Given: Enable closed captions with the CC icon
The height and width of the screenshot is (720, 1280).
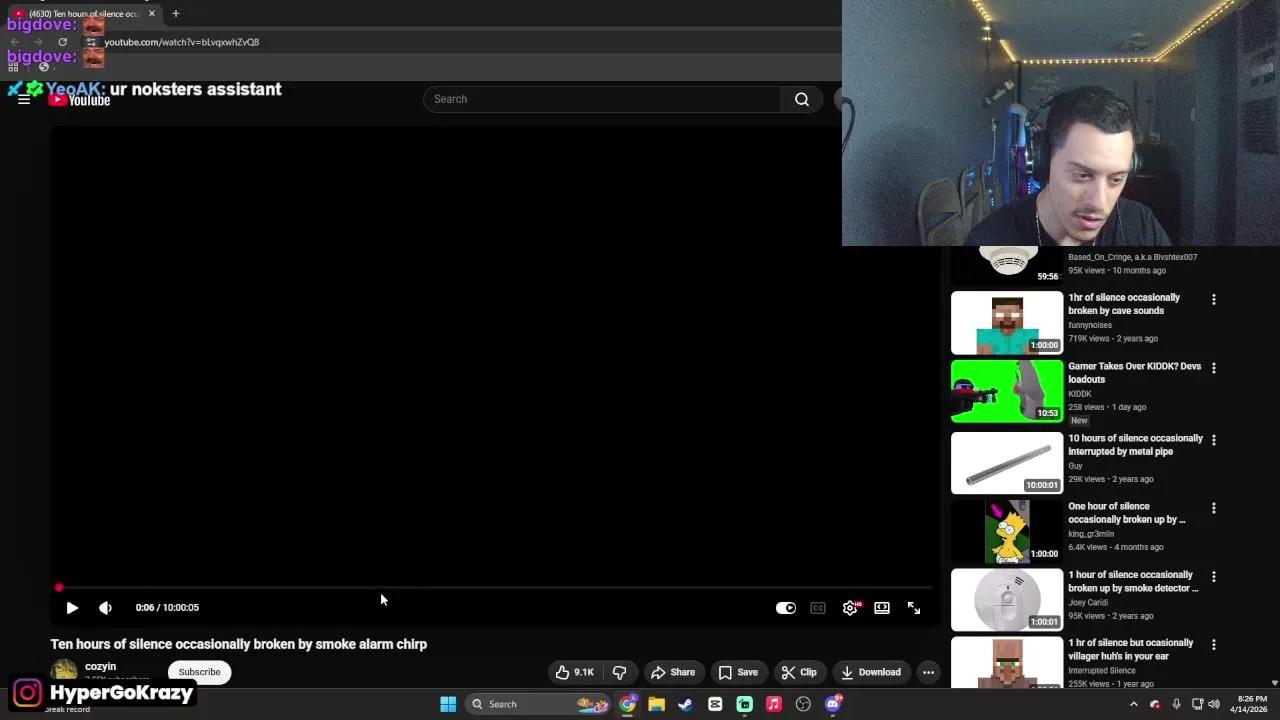Looking at the screenshot, I should 818,607.
